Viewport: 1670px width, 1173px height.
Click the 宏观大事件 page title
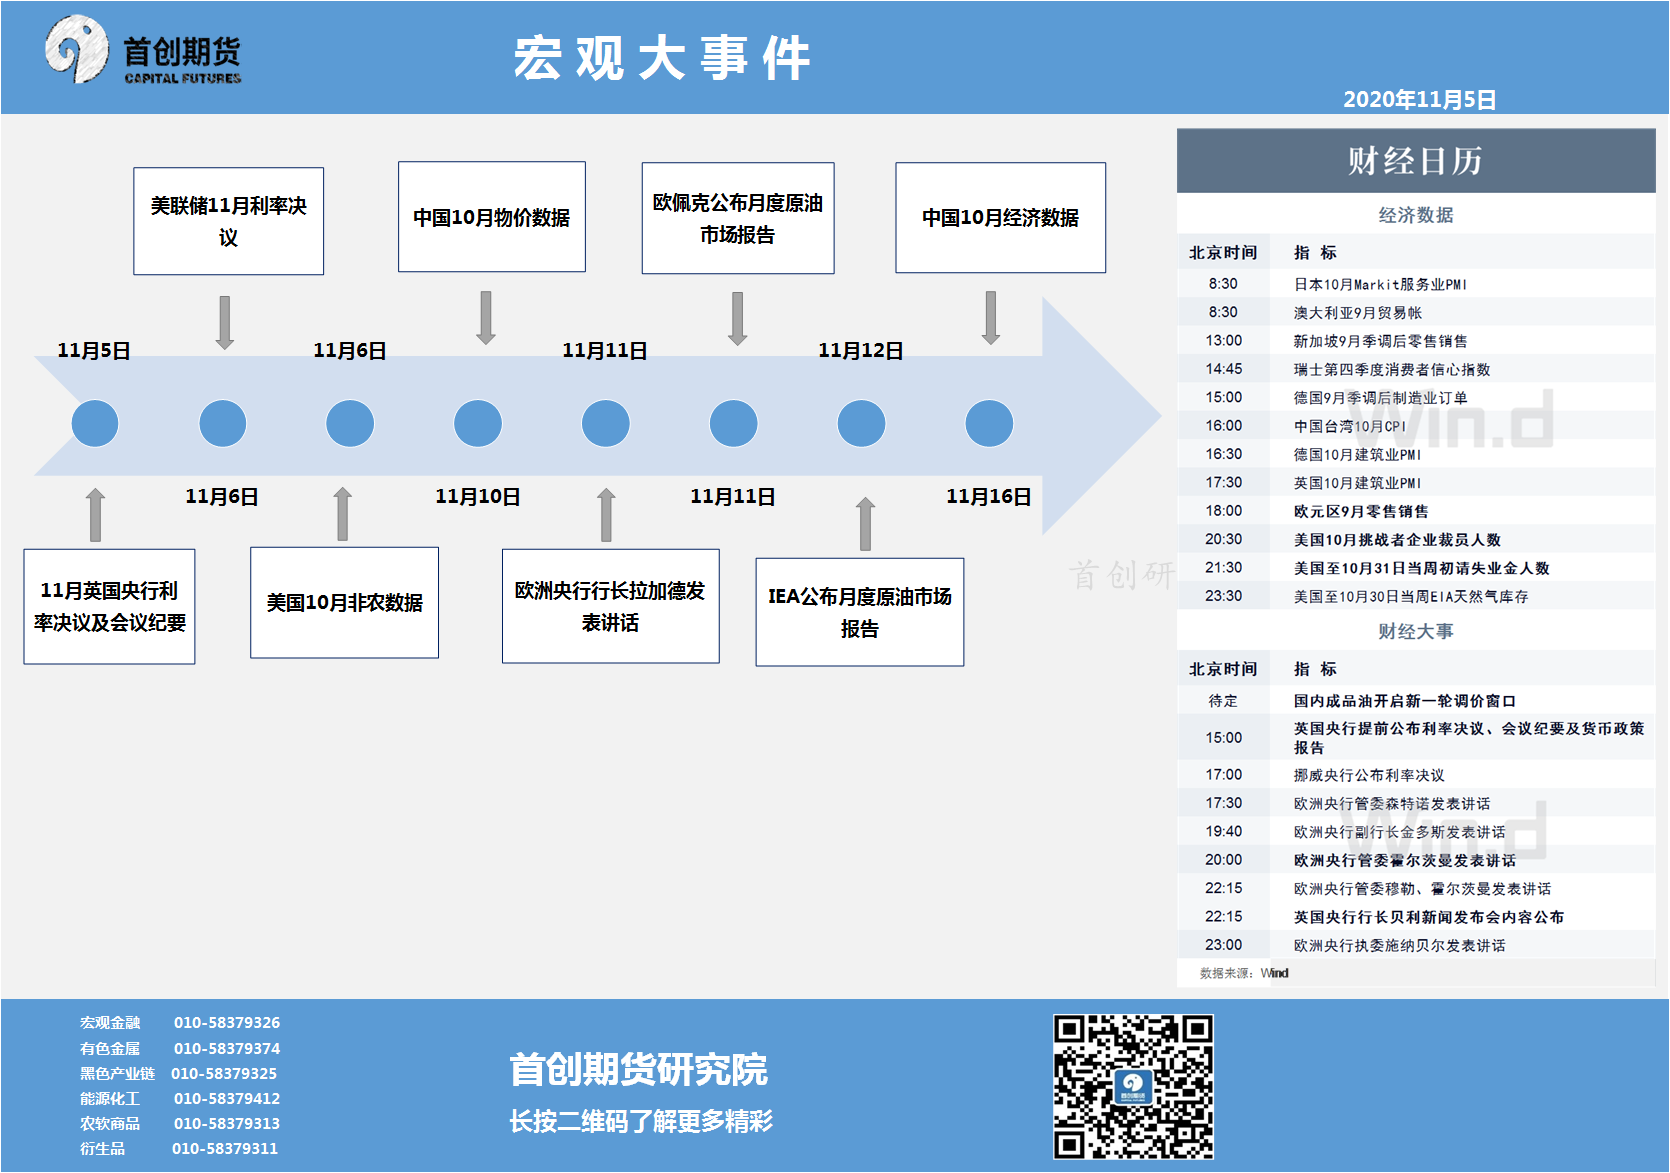click(x=662, y=58)
